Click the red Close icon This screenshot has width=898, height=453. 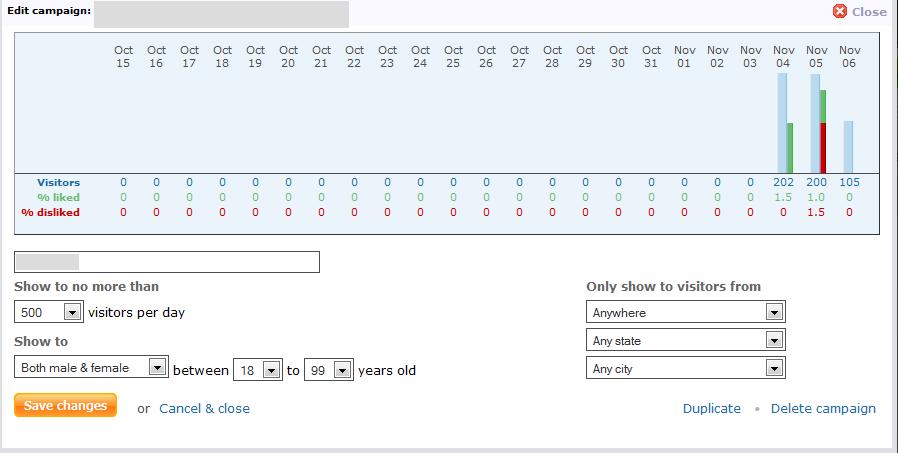[x=840, y=11]
